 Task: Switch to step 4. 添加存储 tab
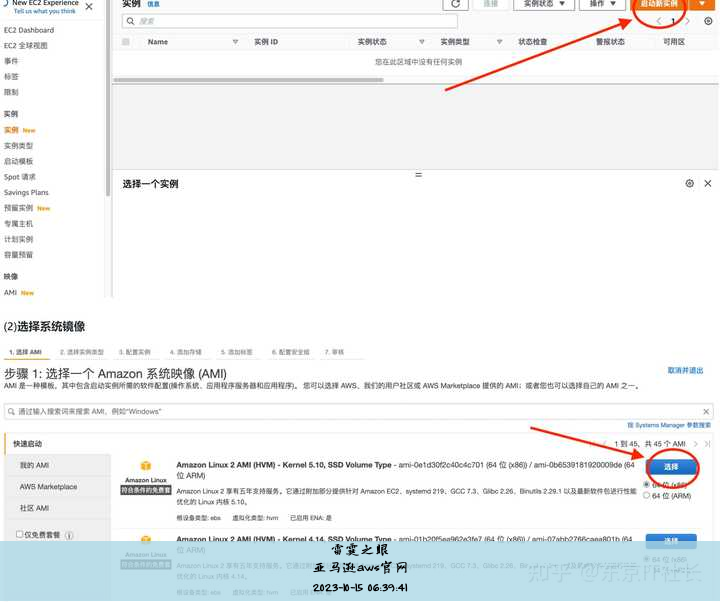pyautogui.click(x=186, y=352)
